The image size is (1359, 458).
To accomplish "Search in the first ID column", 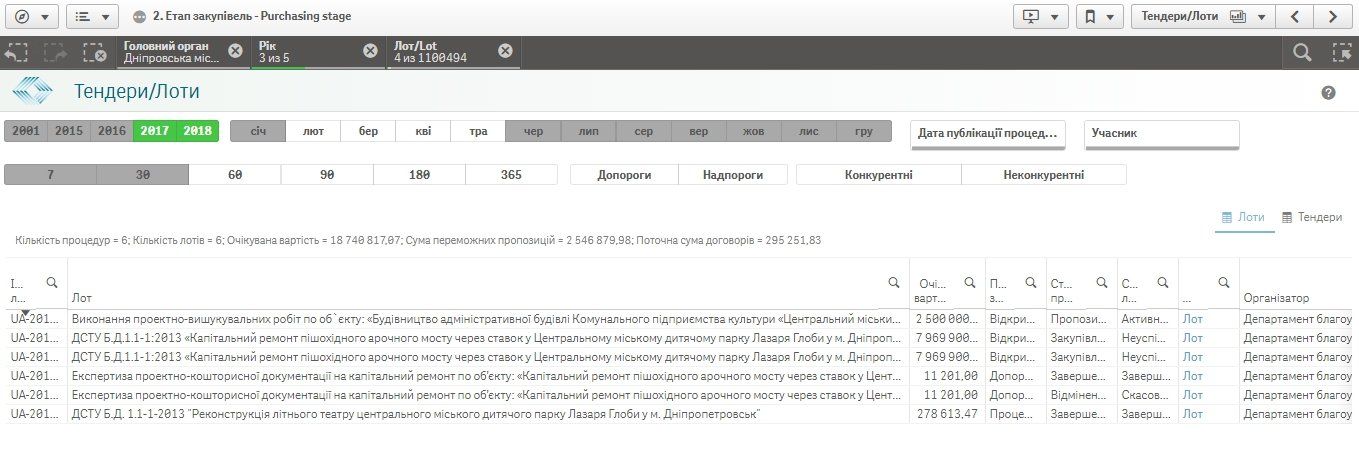I will coord(52,283).
